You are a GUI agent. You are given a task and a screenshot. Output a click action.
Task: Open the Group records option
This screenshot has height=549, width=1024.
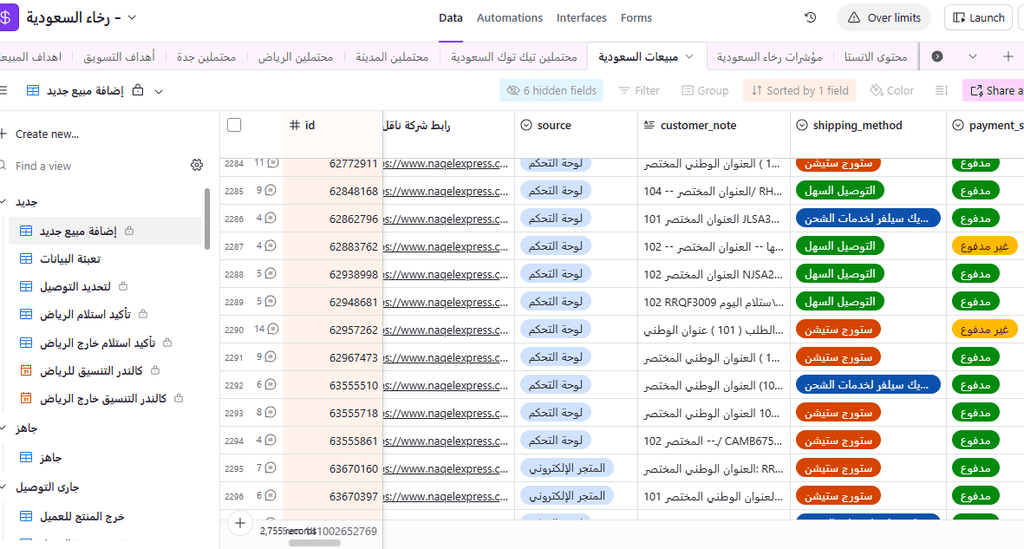pos(705,91)
